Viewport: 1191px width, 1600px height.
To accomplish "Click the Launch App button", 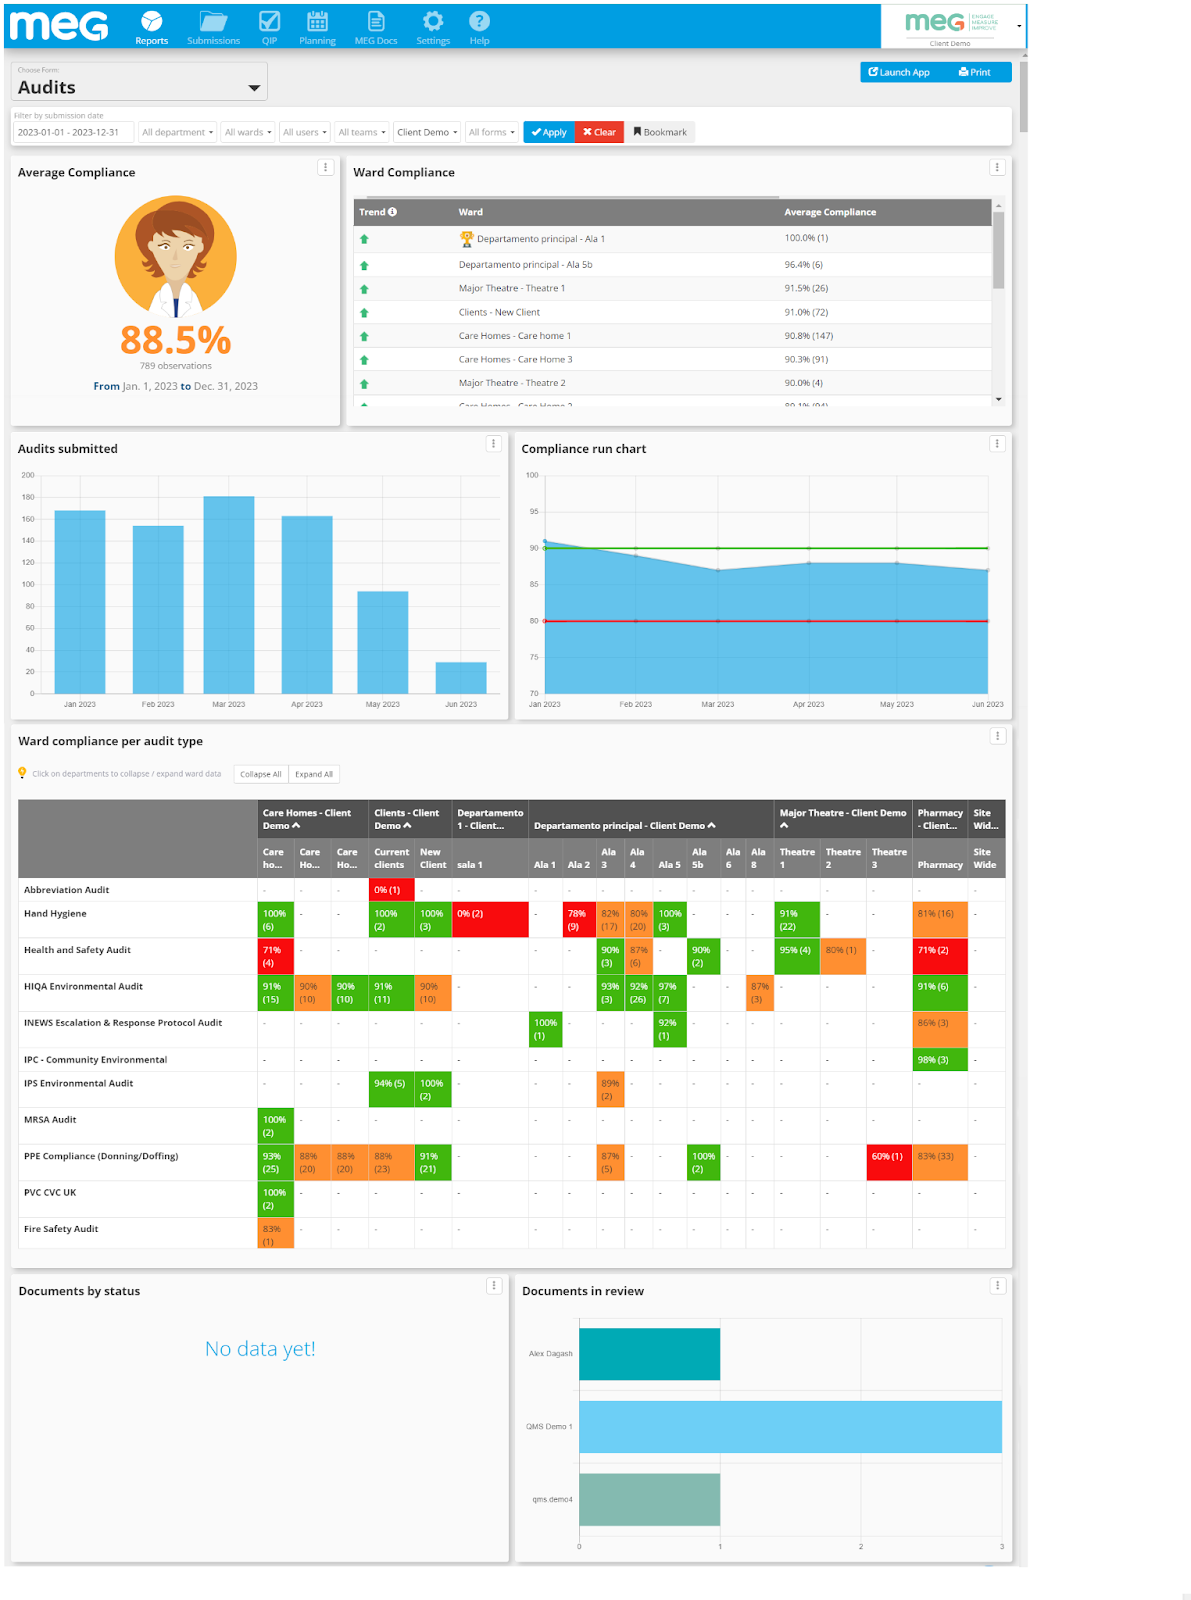I will (899, 72).
